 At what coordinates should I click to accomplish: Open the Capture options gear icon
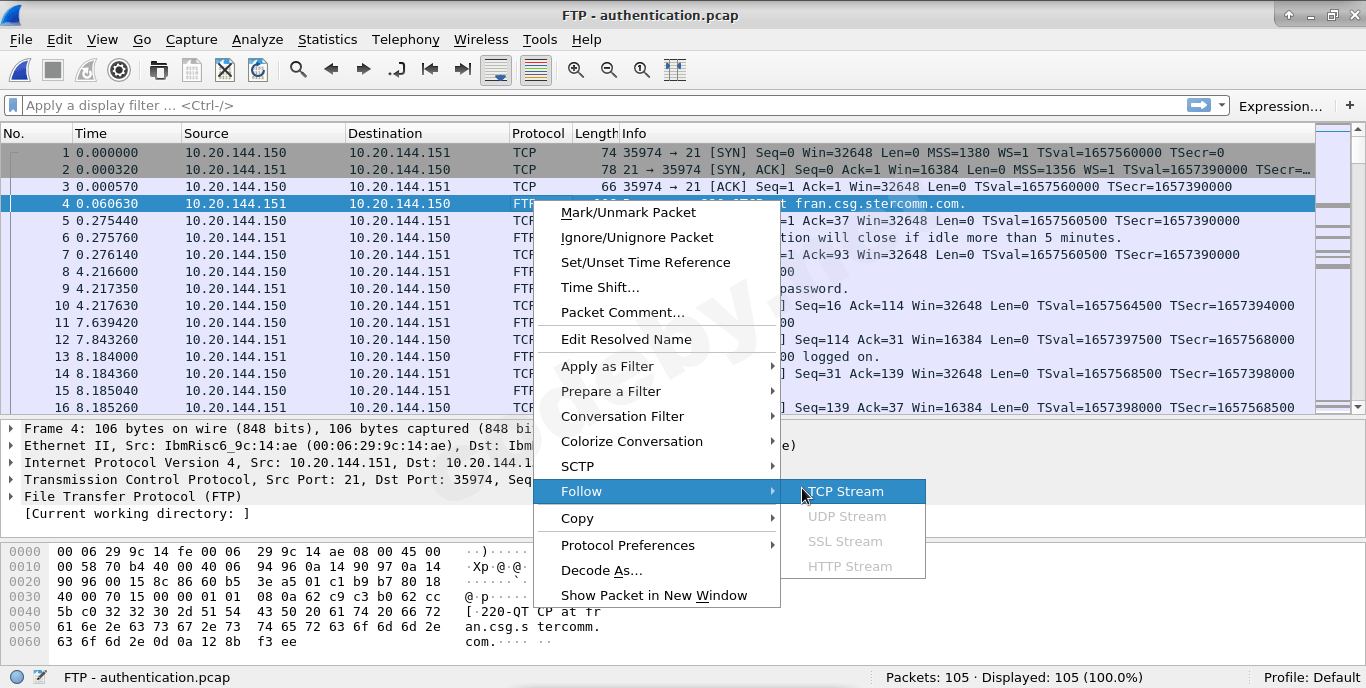pos(120,70)
